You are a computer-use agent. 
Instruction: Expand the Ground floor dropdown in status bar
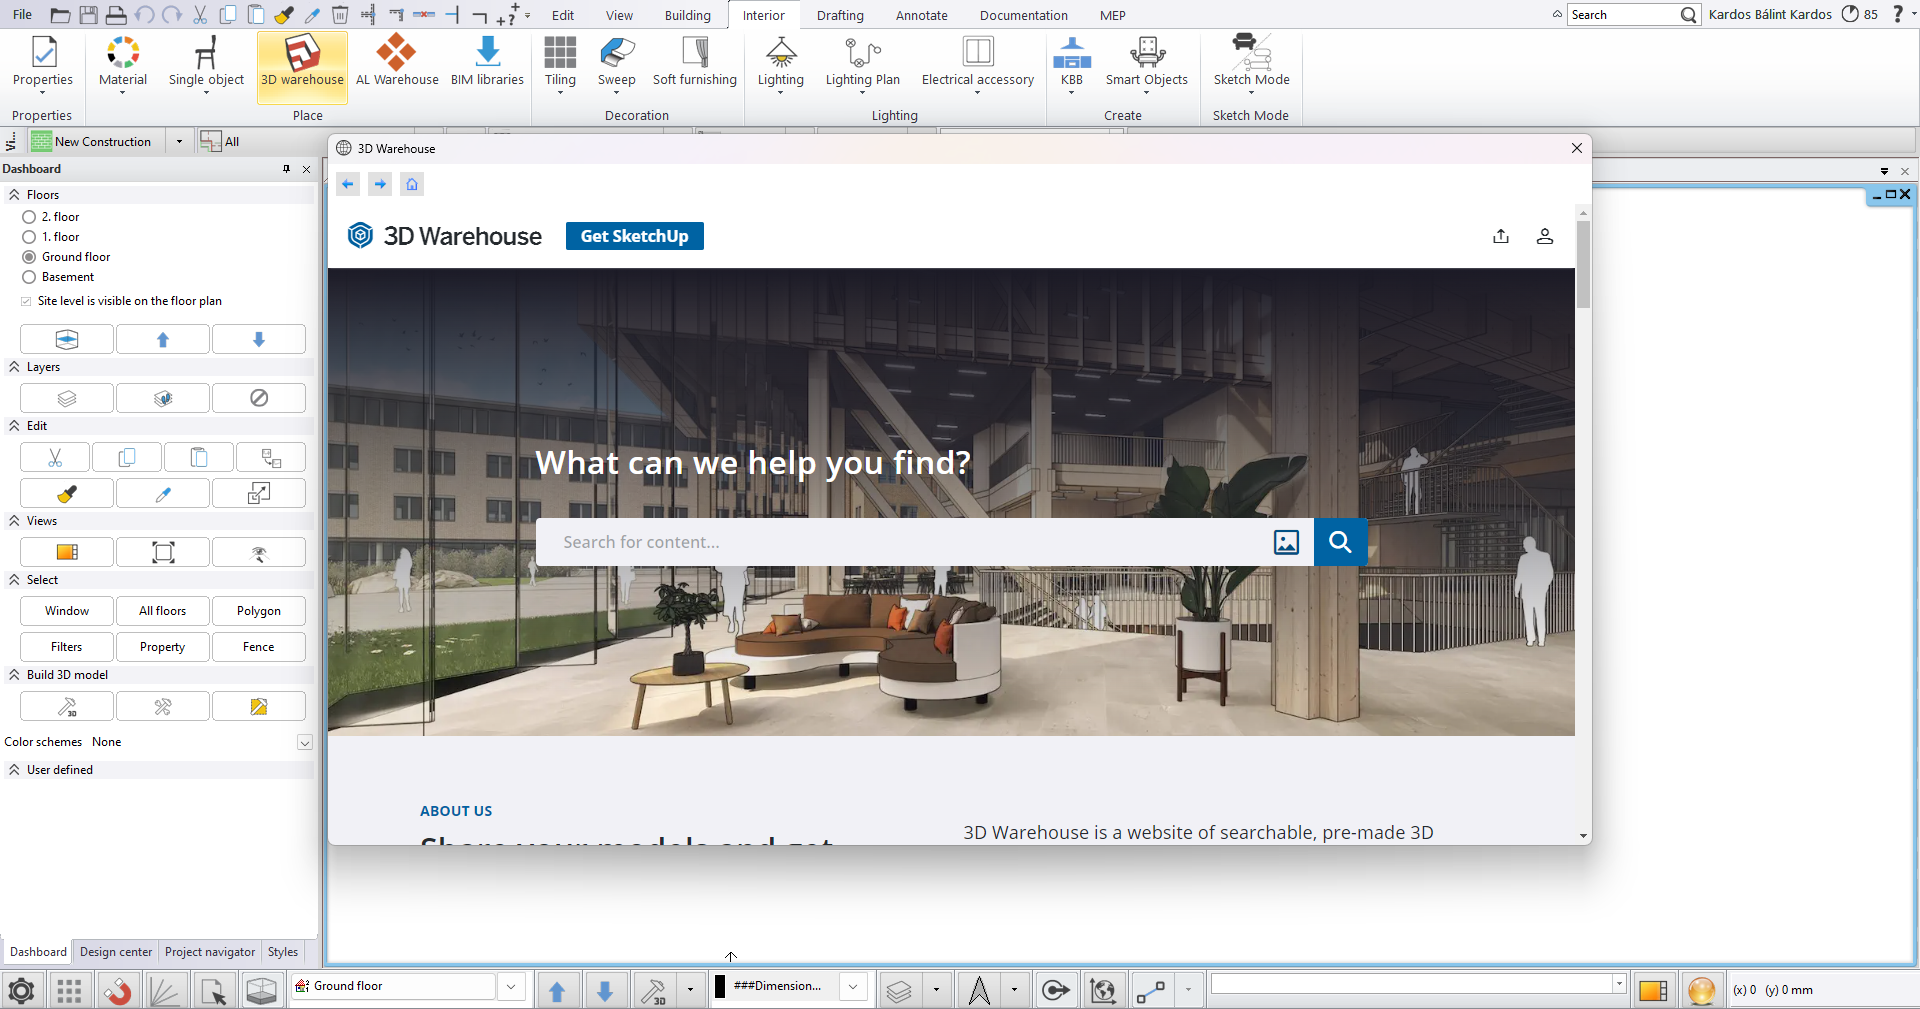point(511,987)
